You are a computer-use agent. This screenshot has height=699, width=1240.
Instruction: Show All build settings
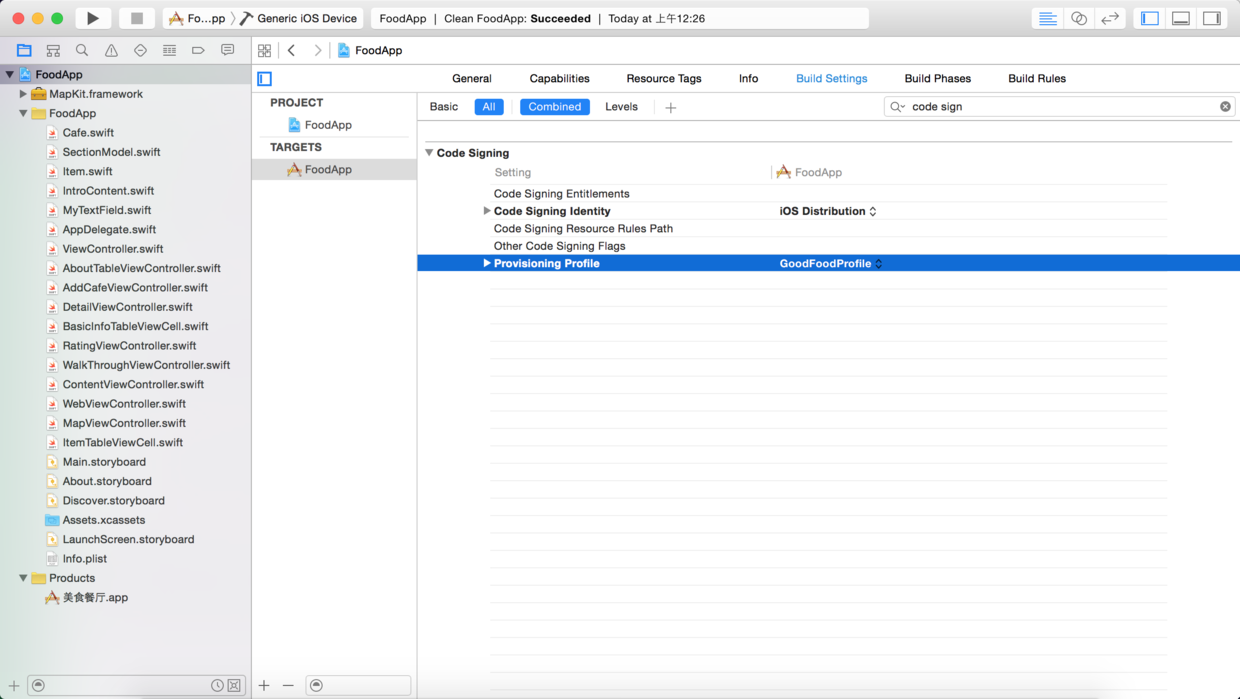pyautogui.click(x=489, y=106)
